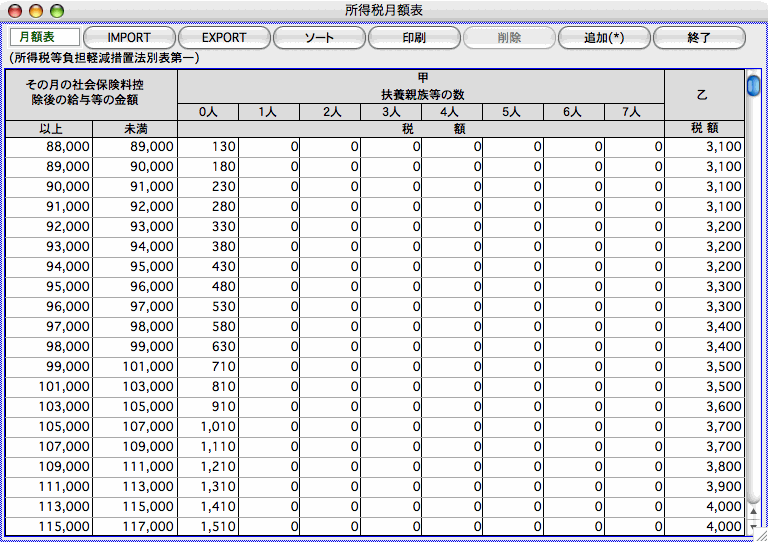Image resolution: width=768 pixels, height=542 pixels.
Task: Click the 未満 cell showing 101,000
Action: tap(135, 367)
